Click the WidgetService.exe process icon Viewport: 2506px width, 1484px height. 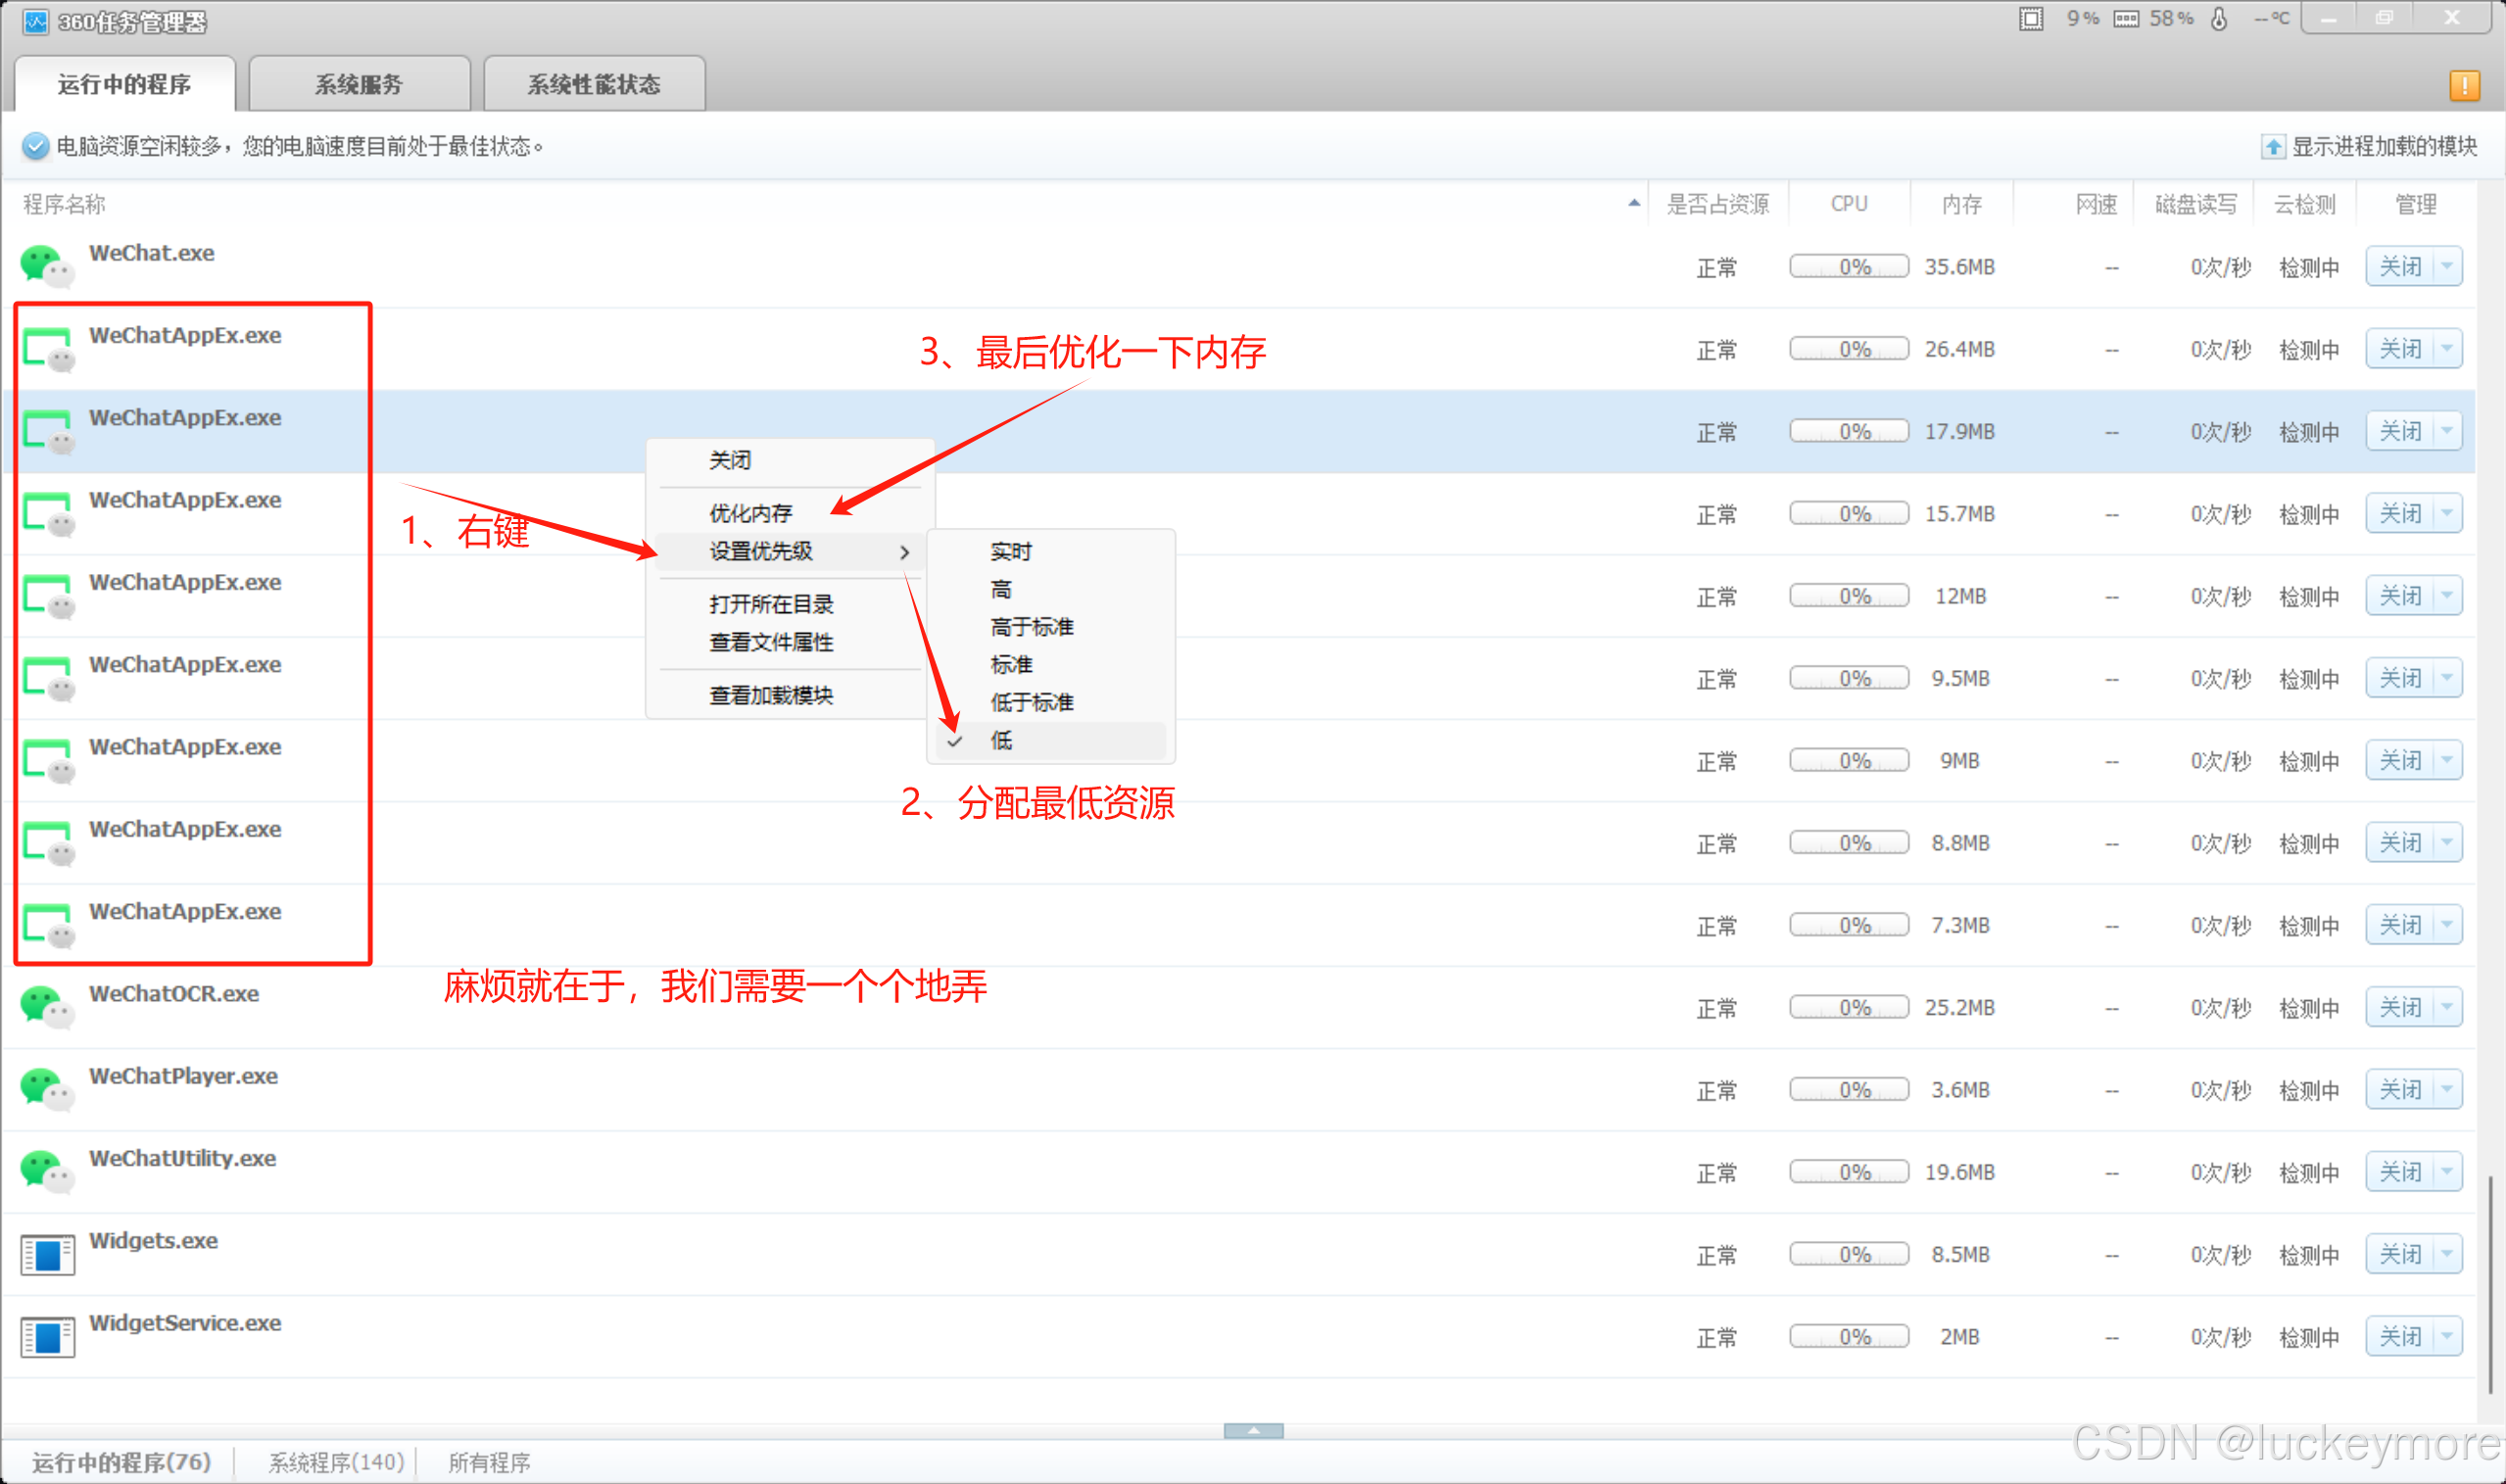(46, 1336)
